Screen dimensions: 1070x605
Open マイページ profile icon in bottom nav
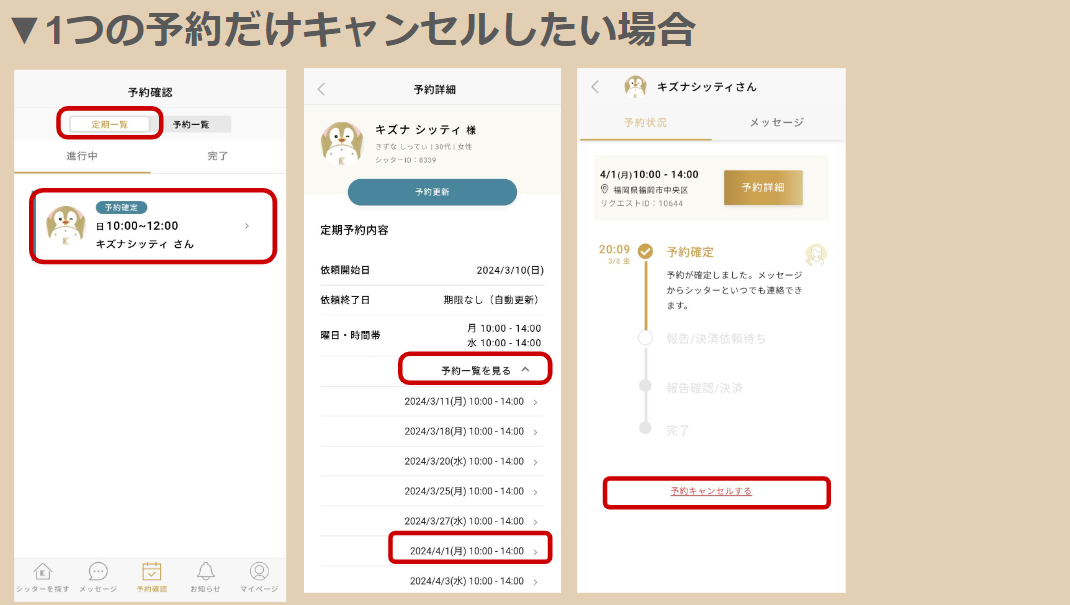(259, 571)
